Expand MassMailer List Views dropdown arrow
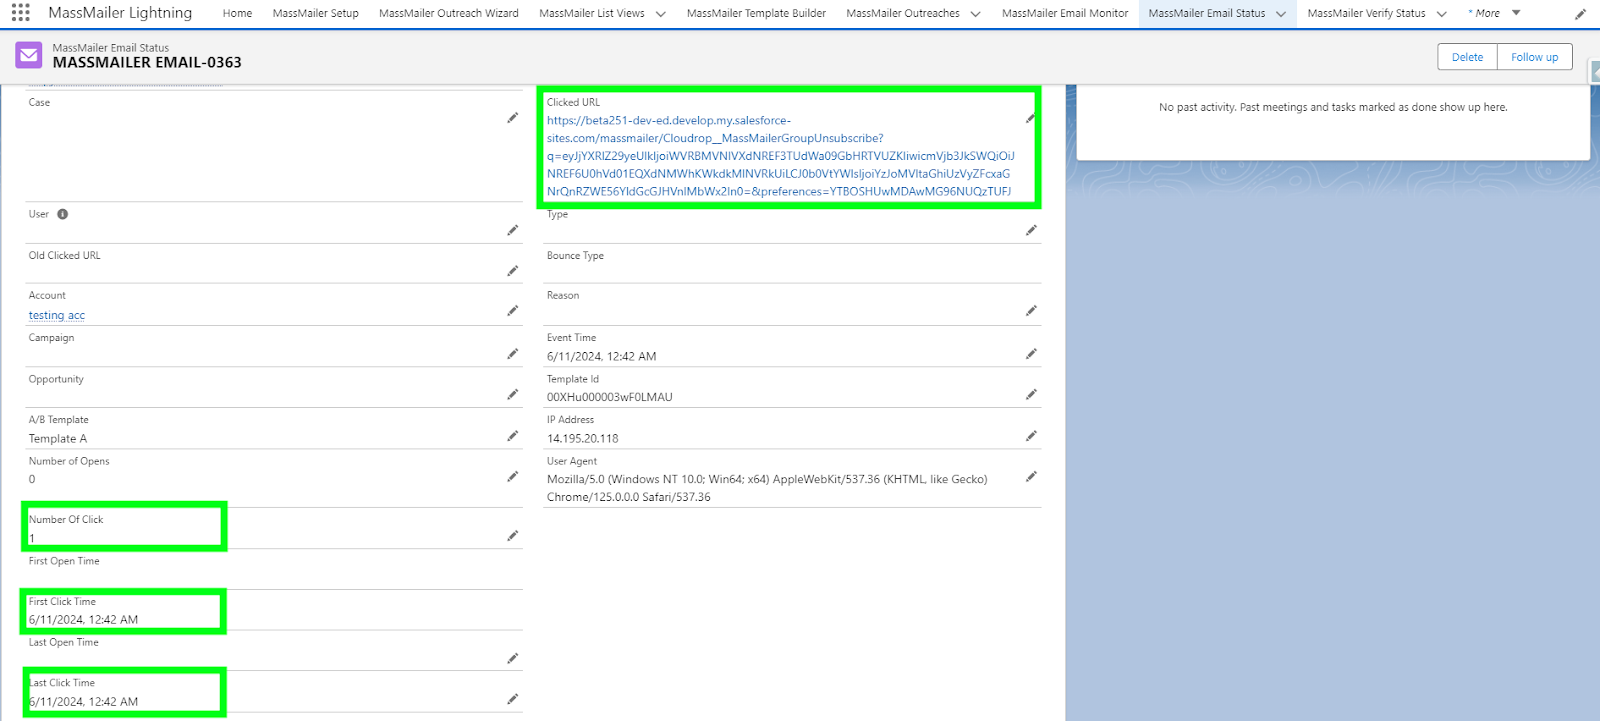Image resolution: width=1600 pixels, height=721 pixels. pos(660,14)
